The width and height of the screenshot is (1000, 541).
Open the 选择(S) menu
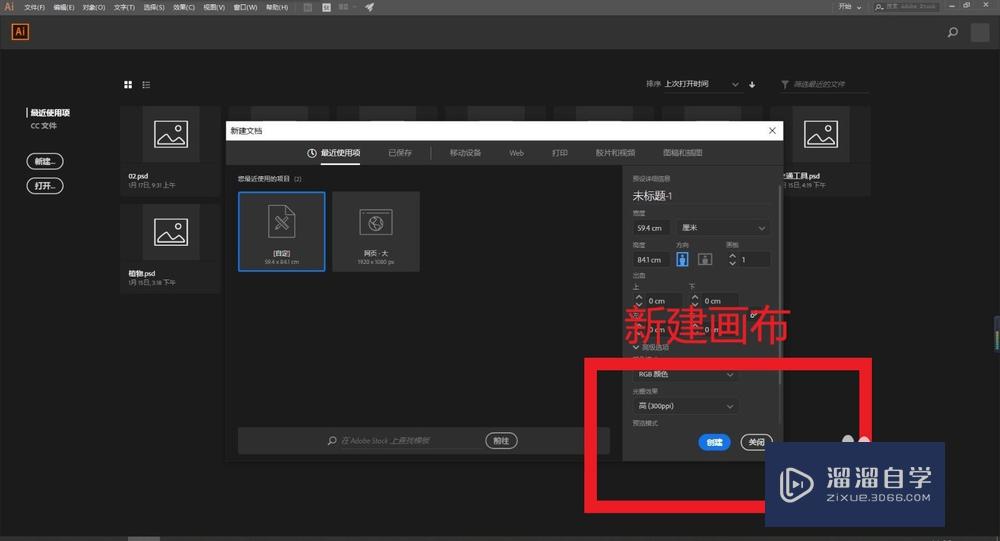coord(154,7)
